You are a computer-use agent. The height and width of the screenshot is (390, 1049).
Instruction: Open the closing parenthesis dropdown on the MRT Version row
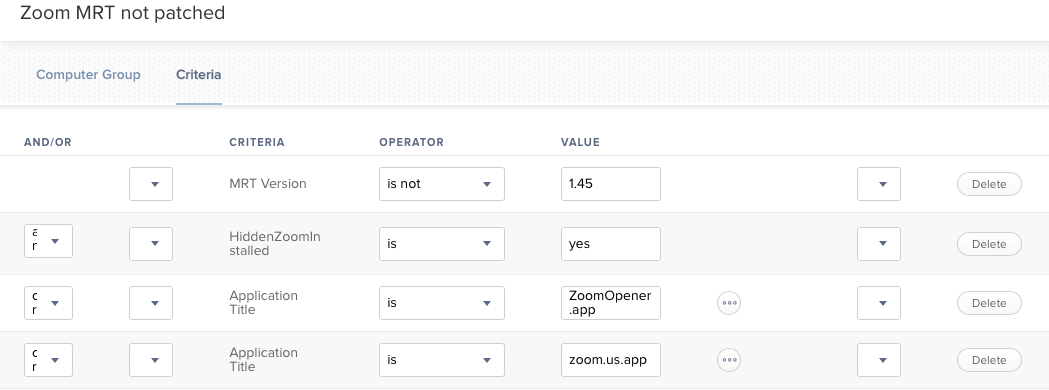click(x=878, y=184)
